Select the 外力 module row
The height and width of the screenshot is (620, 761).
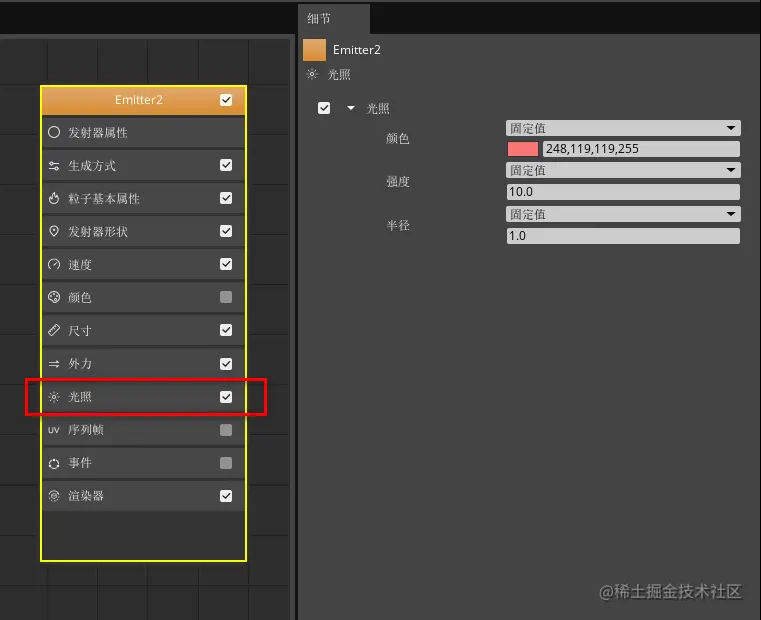coord(144,364)
